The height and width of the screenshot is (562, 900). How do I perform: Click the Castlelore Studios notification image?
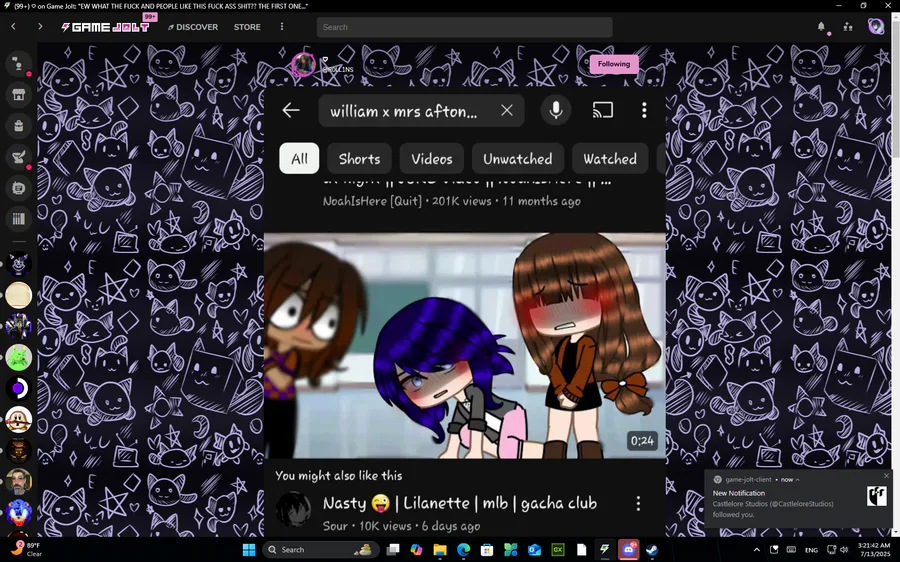[876, 496]
